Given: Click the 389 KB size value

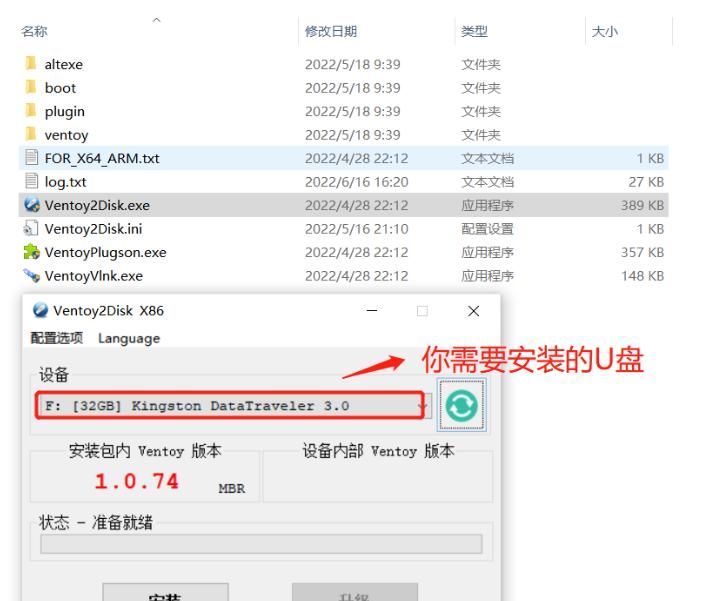Looking at the screenshot, I should tap(643, 205).
